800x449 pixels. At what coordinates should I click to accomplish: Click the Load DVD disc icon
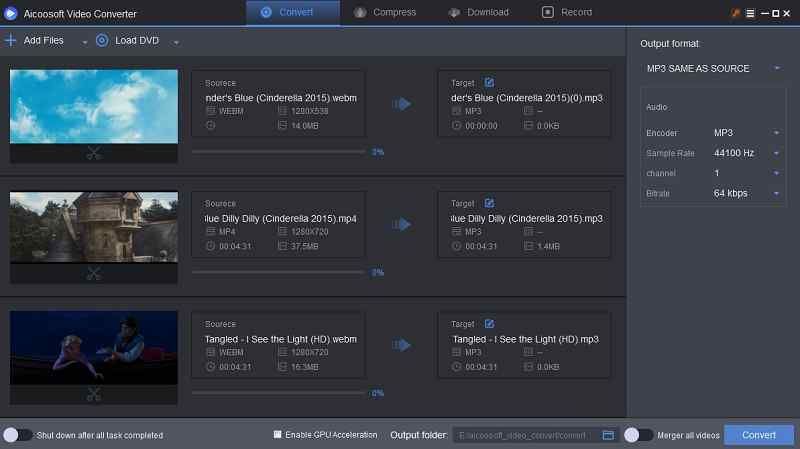102,40
